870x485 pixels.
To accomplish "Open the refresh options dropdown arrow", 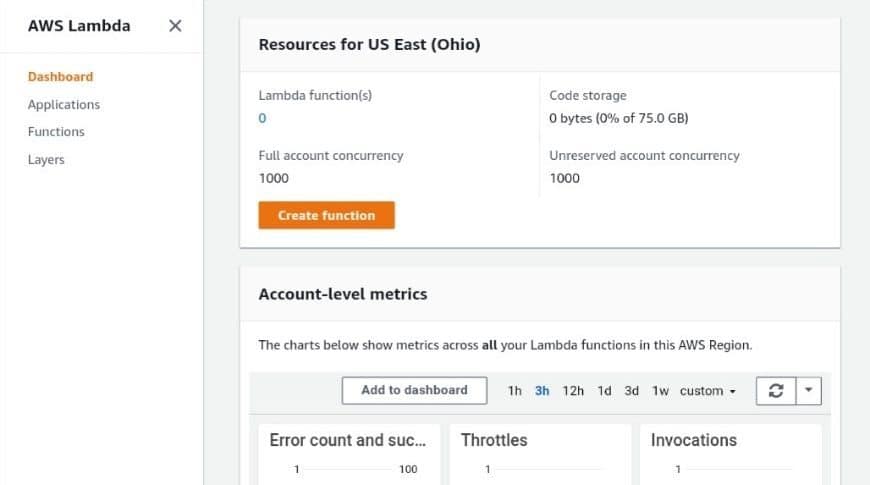I will point(808,391).
